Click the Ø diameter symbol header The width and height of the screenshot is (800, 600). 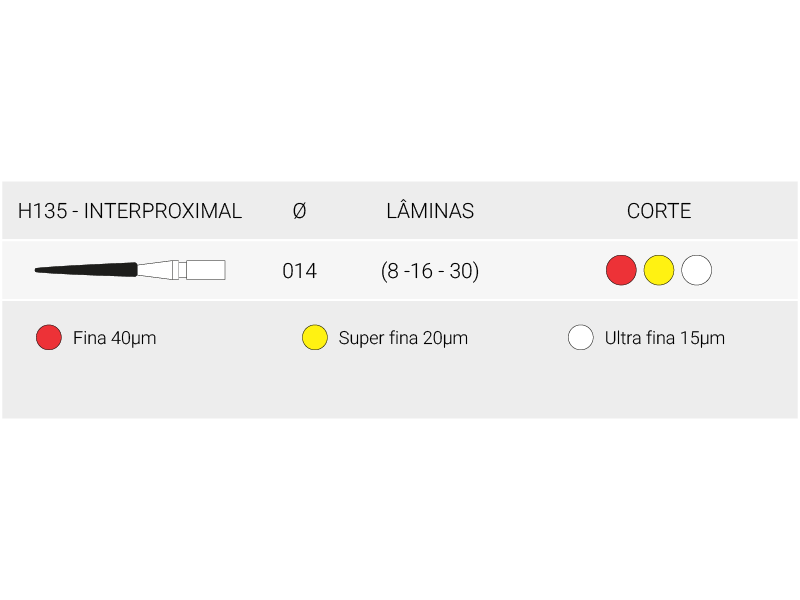coord(299,211)
